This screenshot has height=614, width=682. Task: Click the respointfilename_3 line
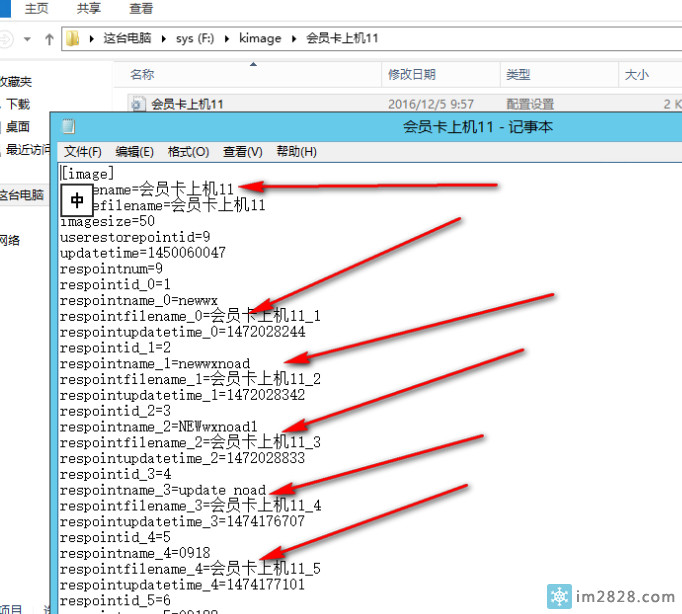point(191,506)
